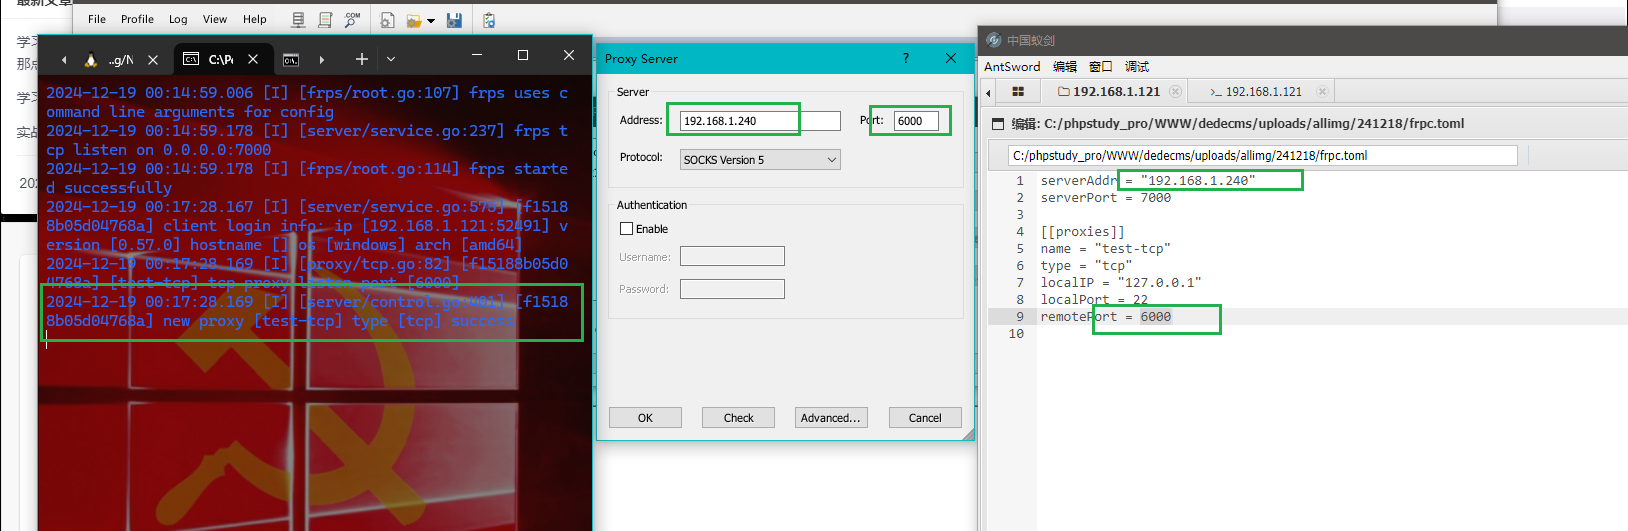Open the 窗口 menu in AntSword
1628x531 pixels.
(x=1101, y=66)
